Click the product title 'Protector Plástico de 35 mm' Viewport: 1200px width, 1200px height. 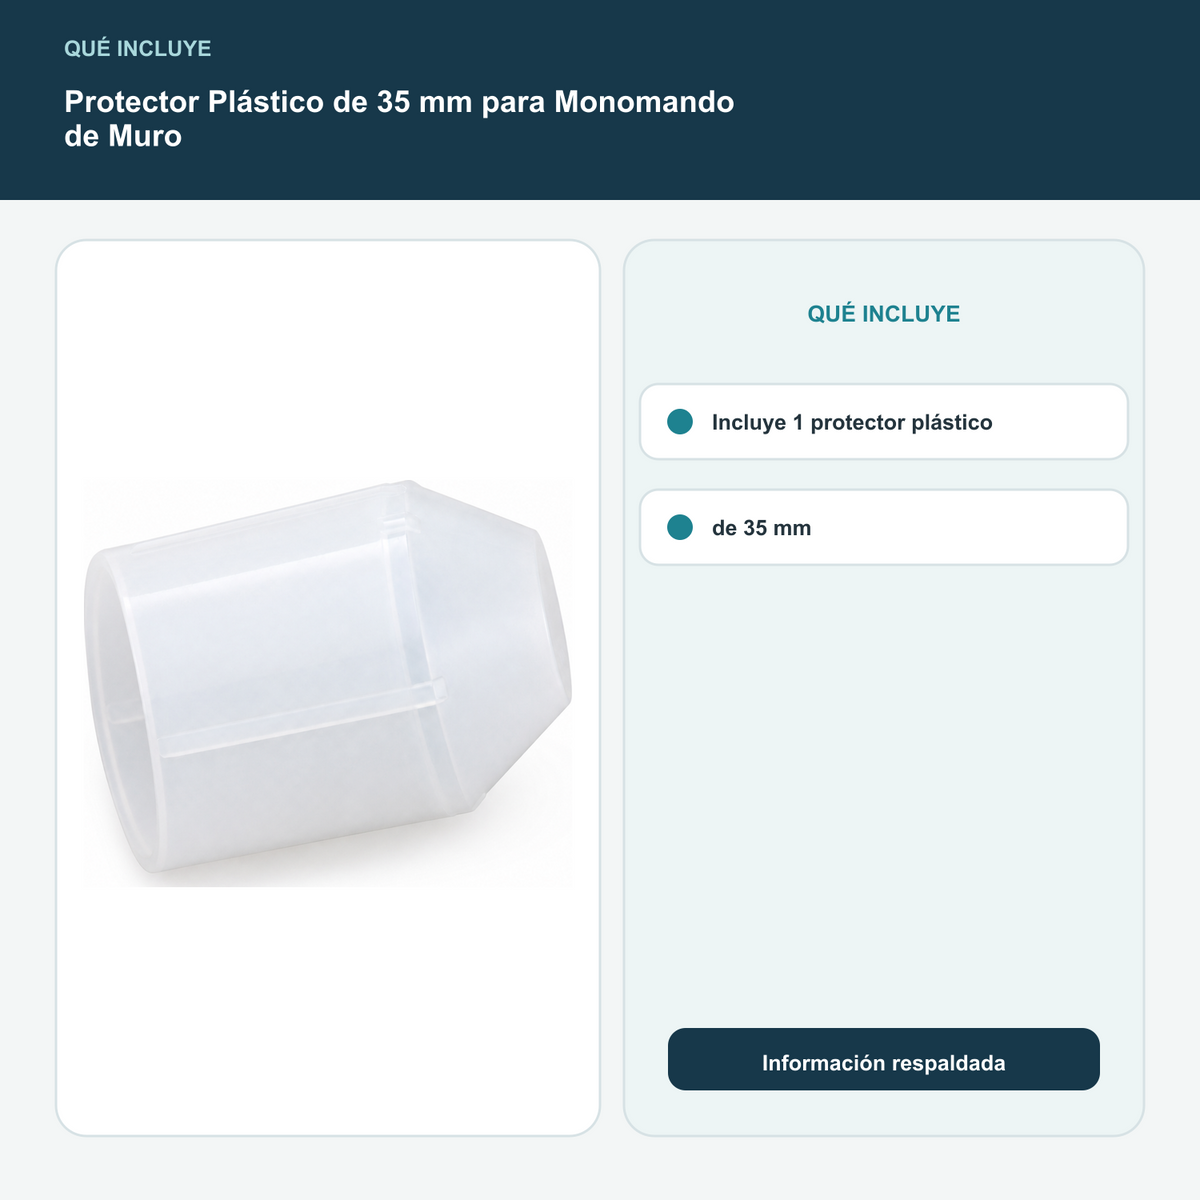[268, 102]
